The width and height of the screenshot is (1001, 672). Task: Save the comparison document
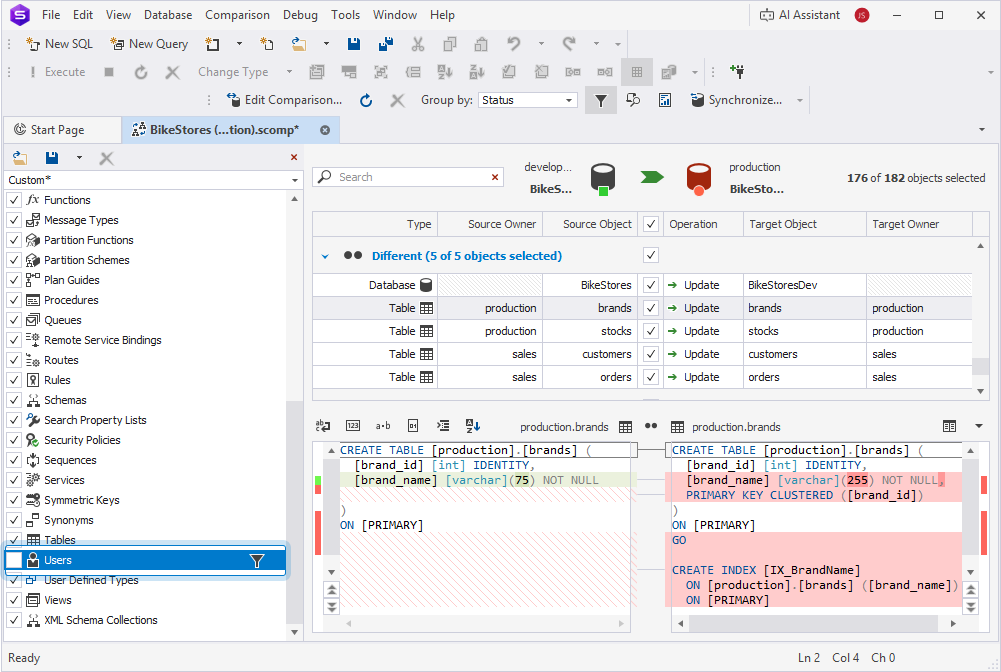353,44
